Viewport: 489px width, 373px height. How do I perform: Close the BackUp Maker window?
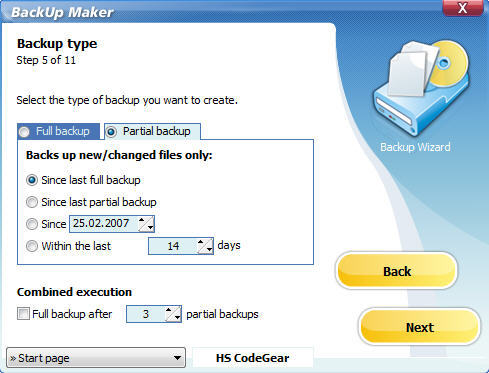click(x=463, y=8)
